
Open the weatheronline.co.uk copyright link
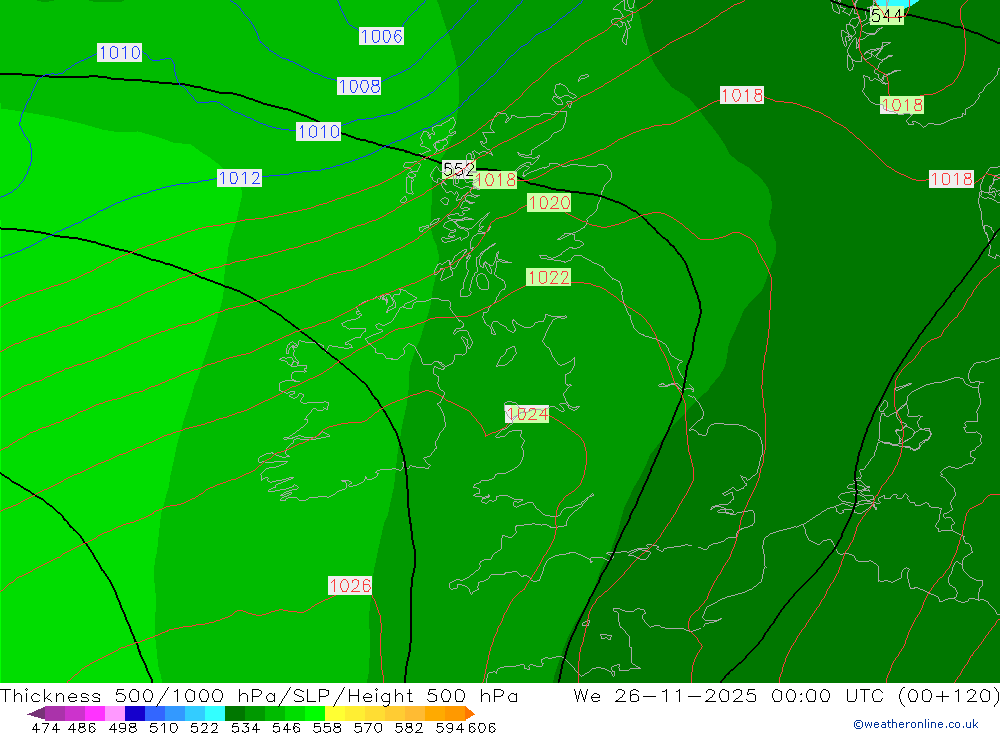point(916,724)
